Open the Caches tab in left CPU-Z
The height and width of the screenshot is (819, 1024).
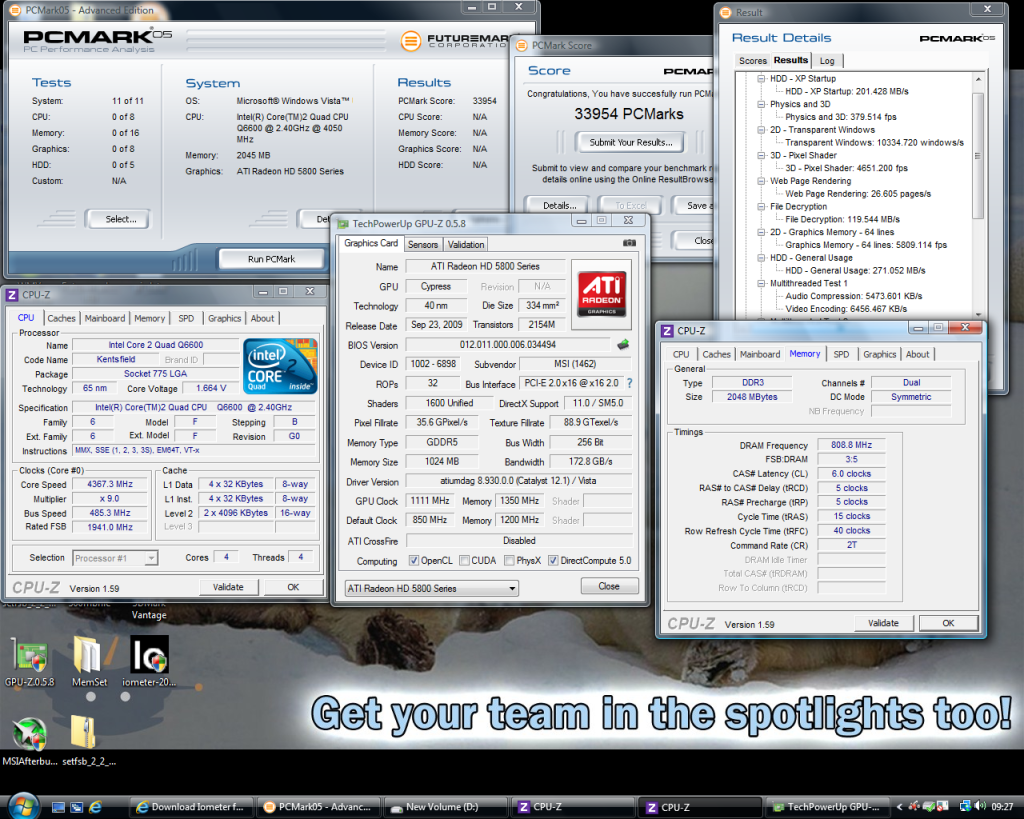(x=61, y=318)
